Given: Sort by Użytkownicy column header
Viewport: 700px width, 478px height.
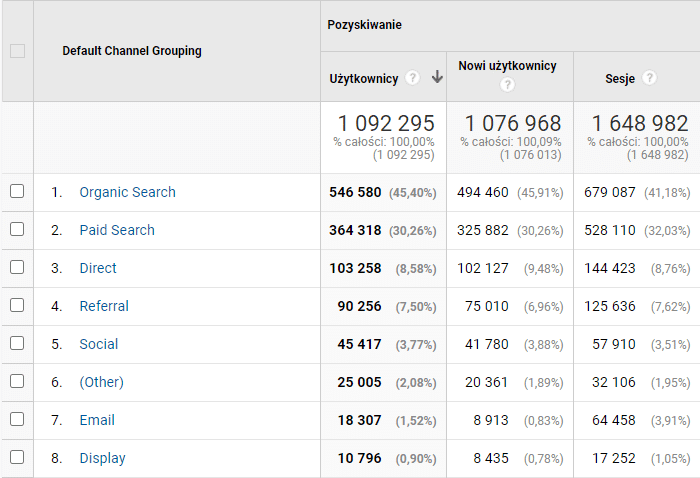Looking at the screenshot, I should point(363,79).
